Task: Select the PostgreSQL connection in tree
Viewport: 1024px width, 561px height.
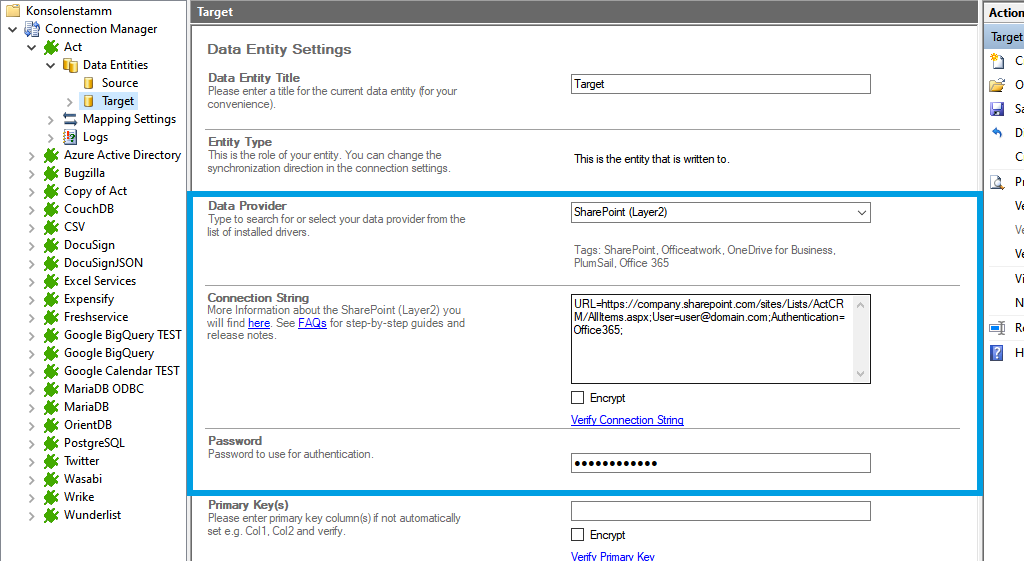Action: tap(94, 443)
